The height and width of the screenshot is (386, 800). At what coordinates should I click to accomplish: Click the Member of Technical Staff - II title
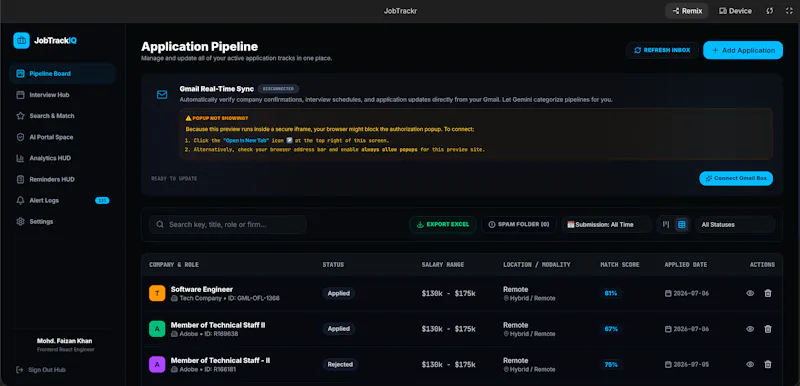[220, 361]
